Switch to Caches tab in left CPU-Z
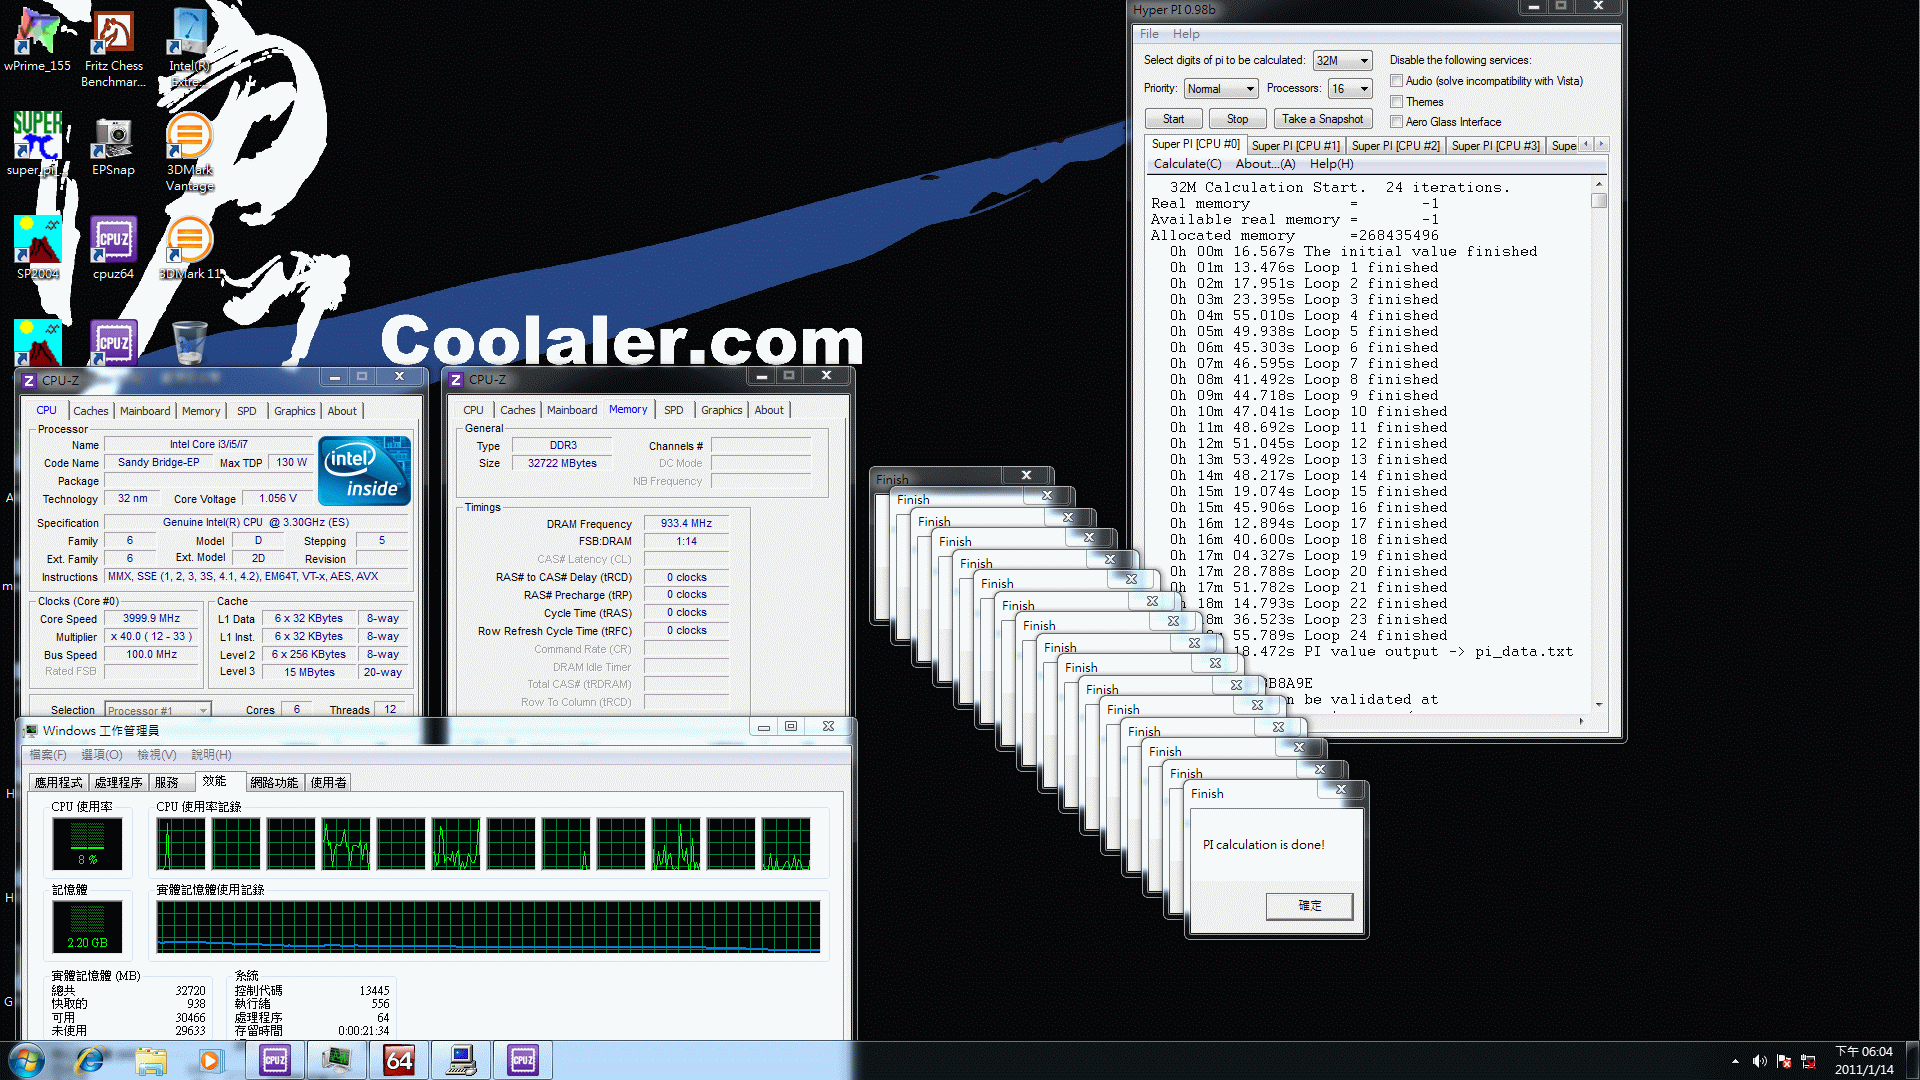1920x1080 pixels. tap(90, 411)
